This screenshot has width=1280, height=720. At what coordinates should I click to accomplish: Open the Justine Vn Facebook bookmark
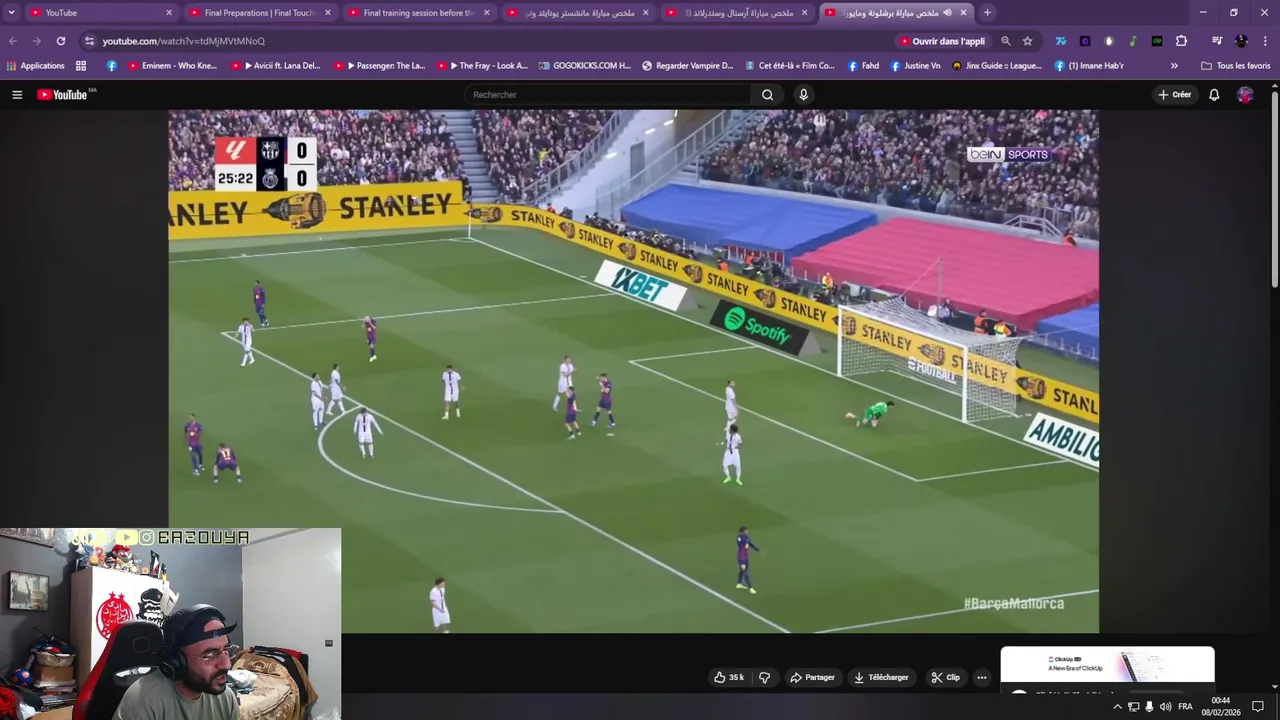click(914, 66)
